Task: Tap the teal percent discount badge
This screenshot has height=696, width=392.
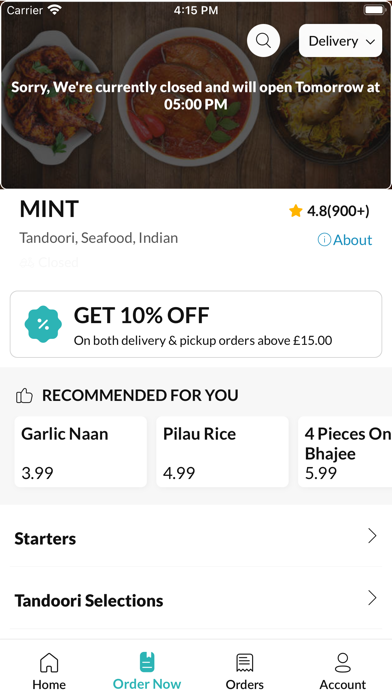Action: (43, 324)
